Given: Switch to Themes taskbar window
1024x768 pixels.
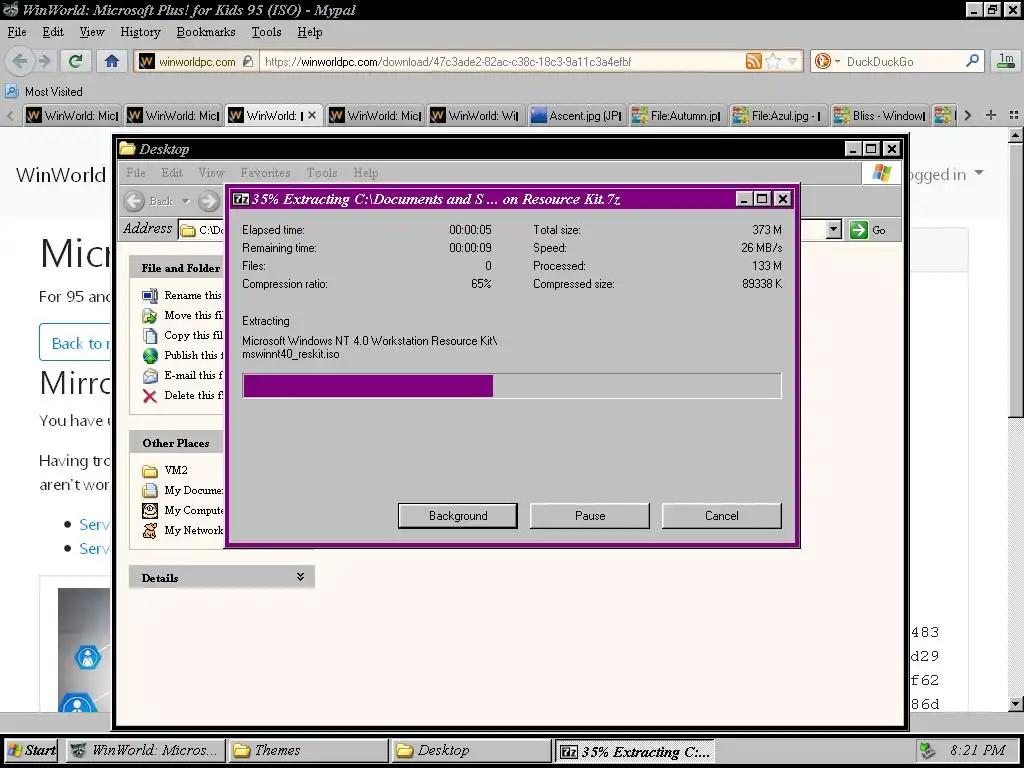Looking at the screenshot, I should [x=307, y=750].
